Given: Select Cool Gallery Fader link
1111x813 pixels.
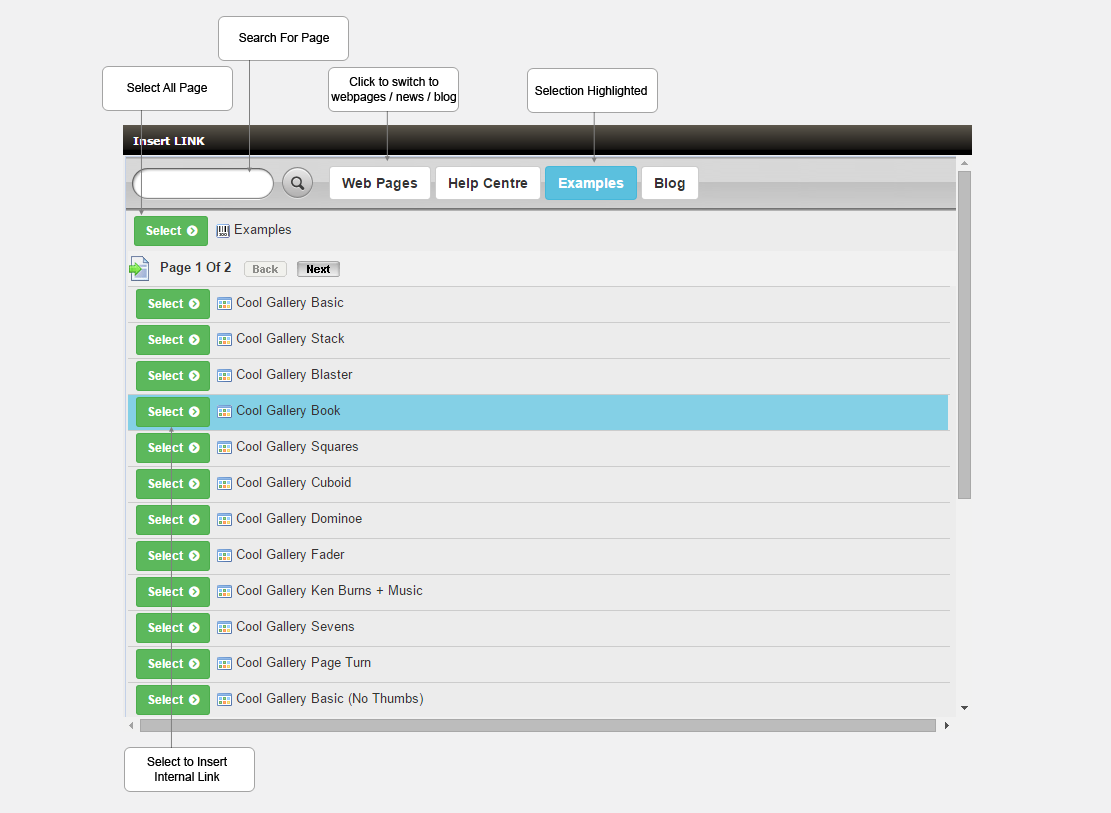Looking at the screenshot, I should click(173, 556).
